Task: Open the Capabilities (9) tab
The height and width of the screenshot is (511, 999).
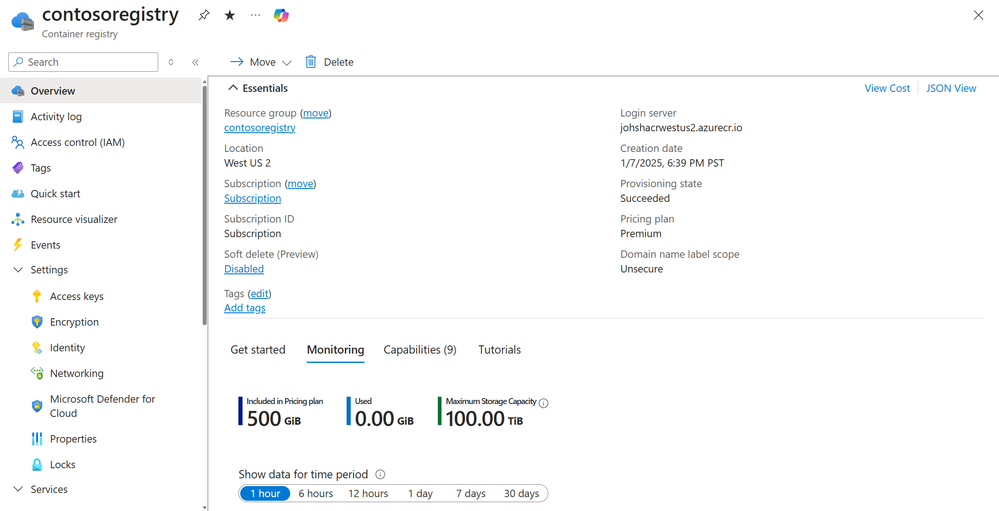Action: pos(420,350)
